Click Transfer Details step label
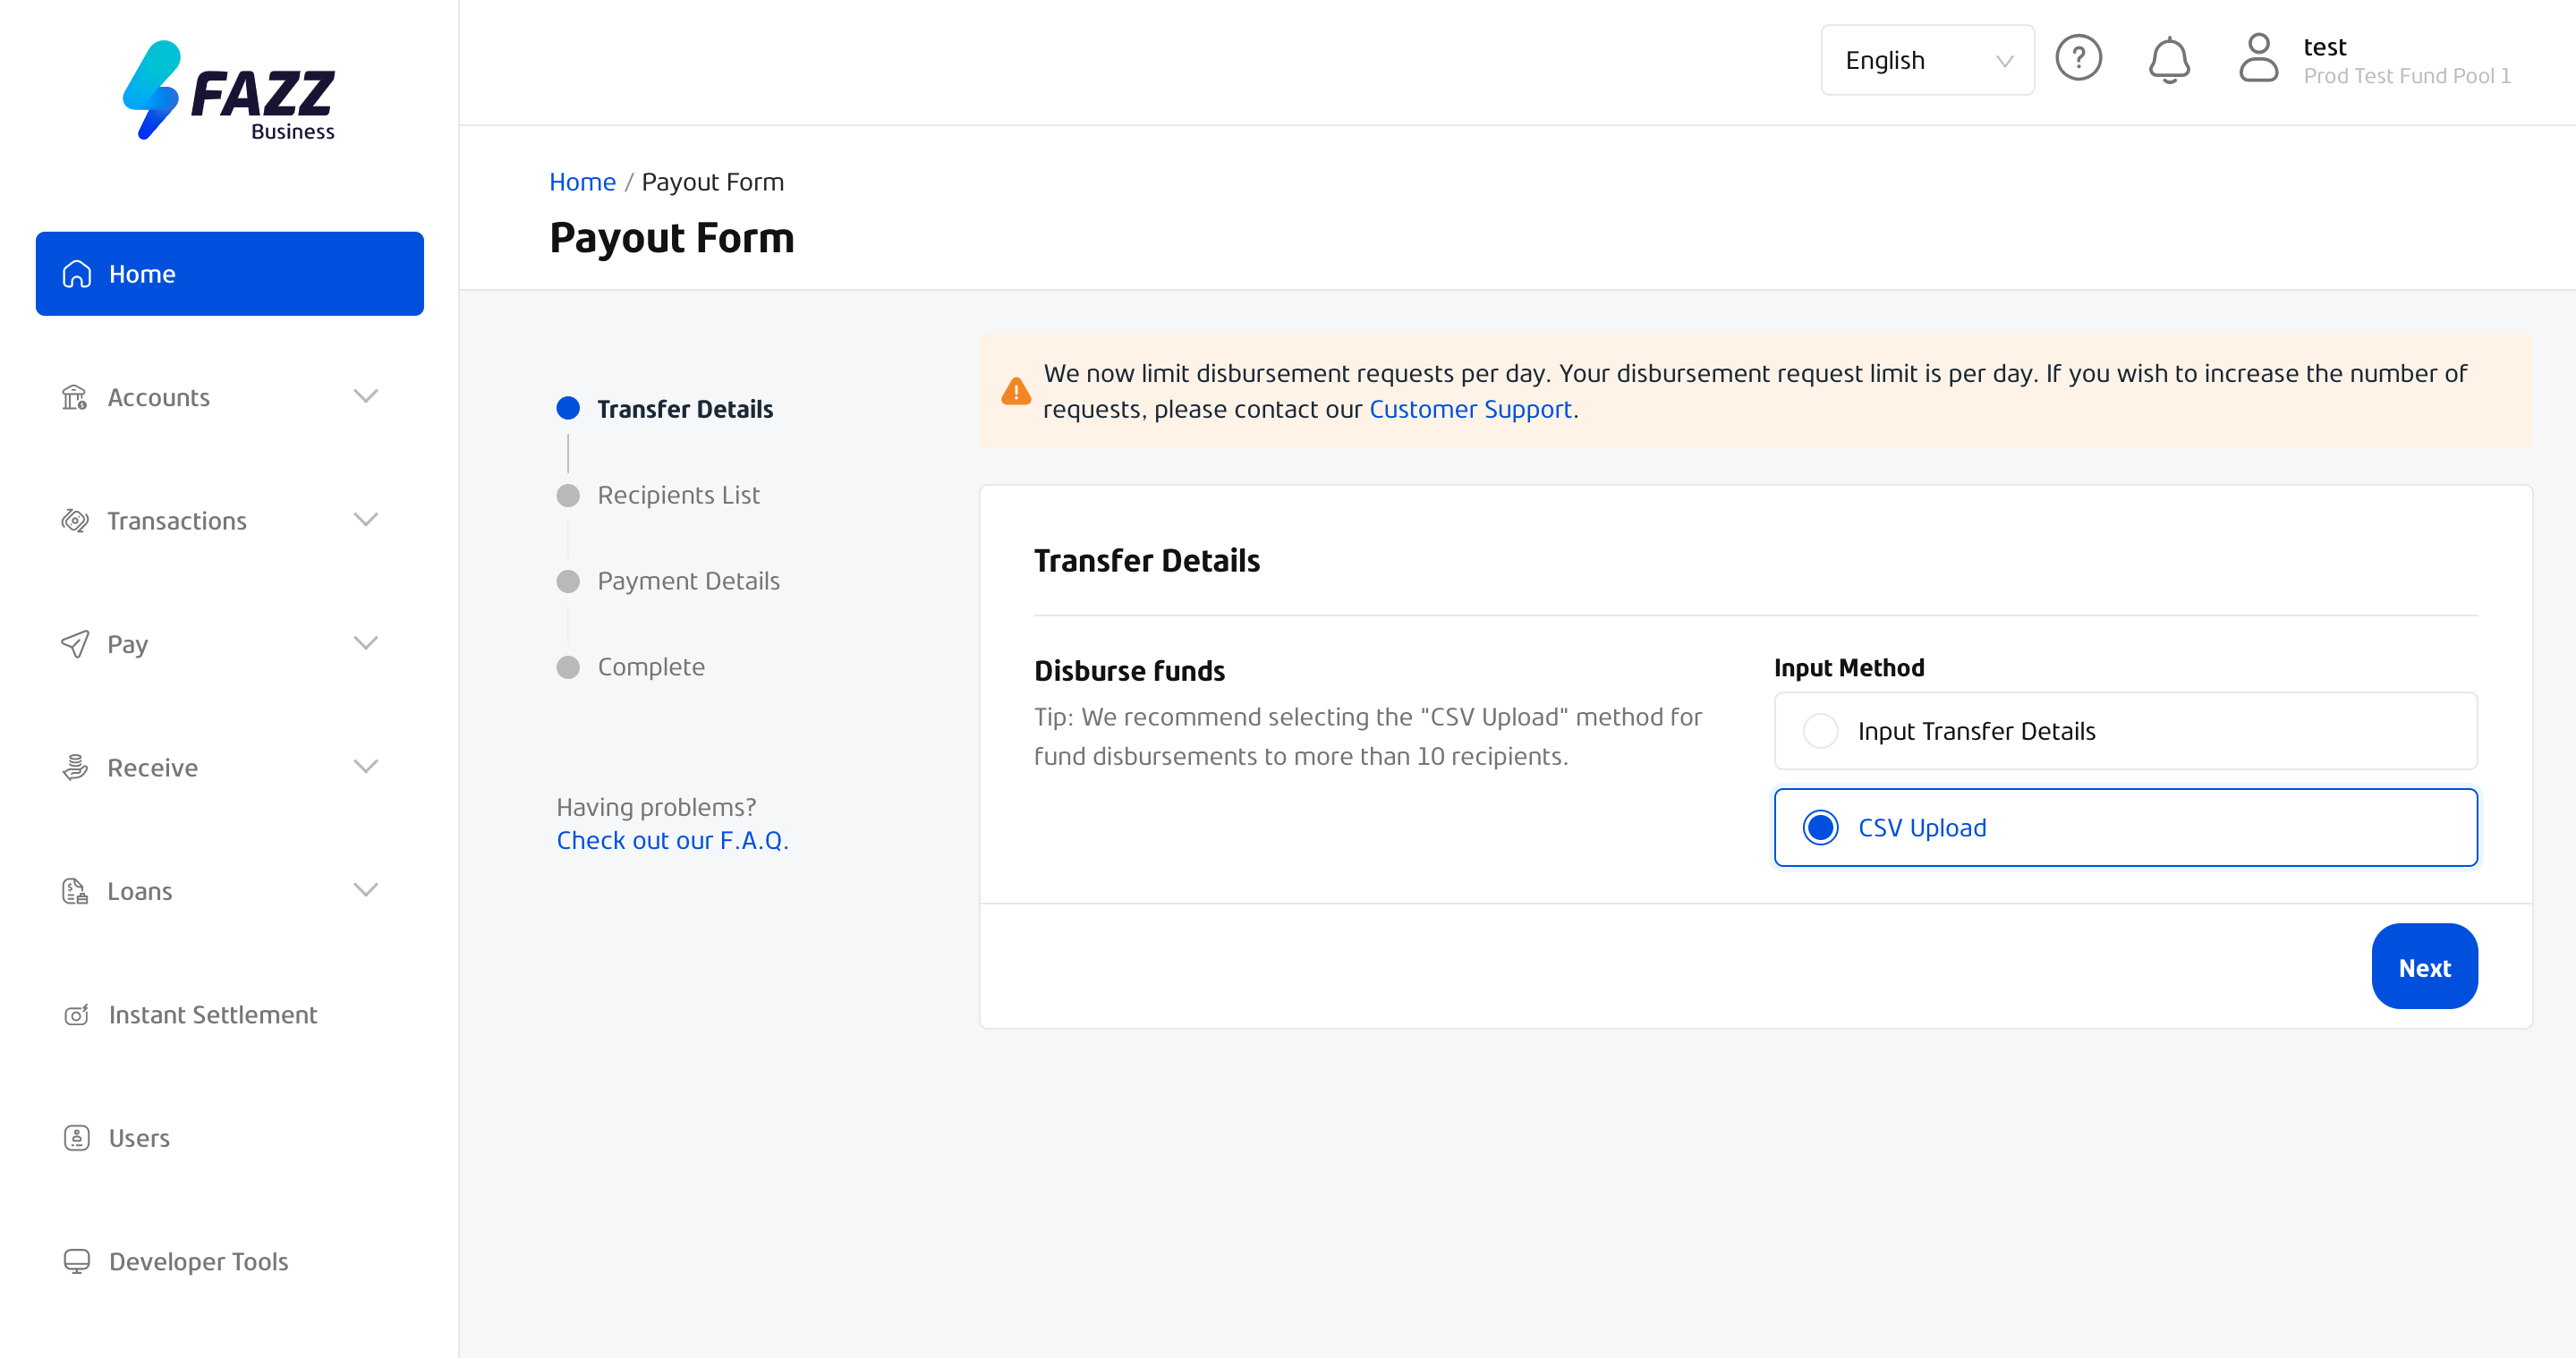The height and width of the screenshot is (1358, 2576). (685, 409)
